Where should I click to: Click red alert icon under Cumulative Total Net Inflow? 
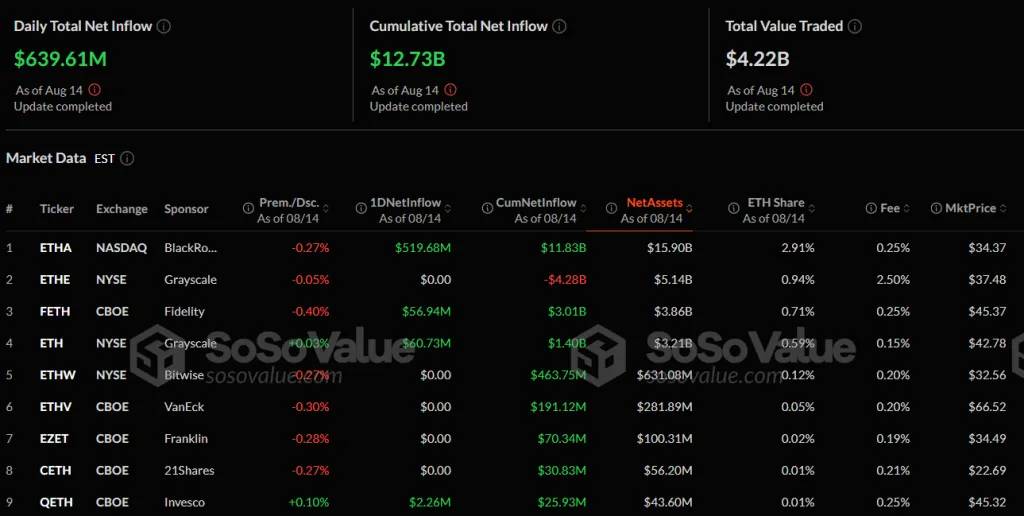tap(451, 89)
